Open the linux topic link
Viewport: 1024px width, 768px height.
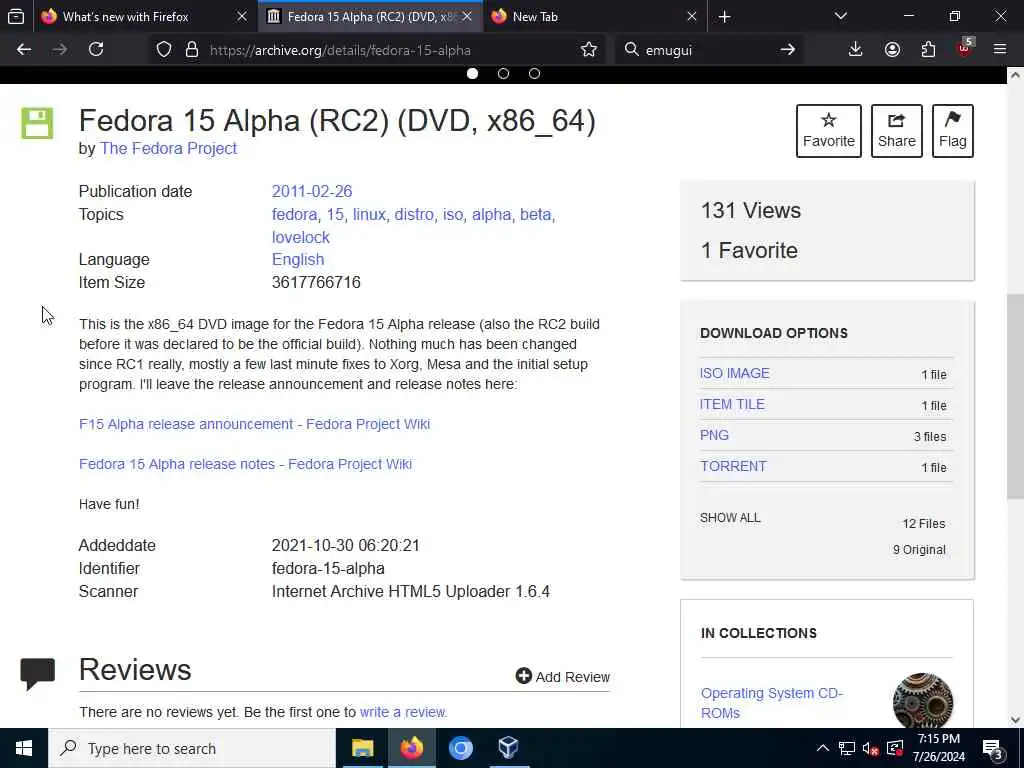coord(370,214)
